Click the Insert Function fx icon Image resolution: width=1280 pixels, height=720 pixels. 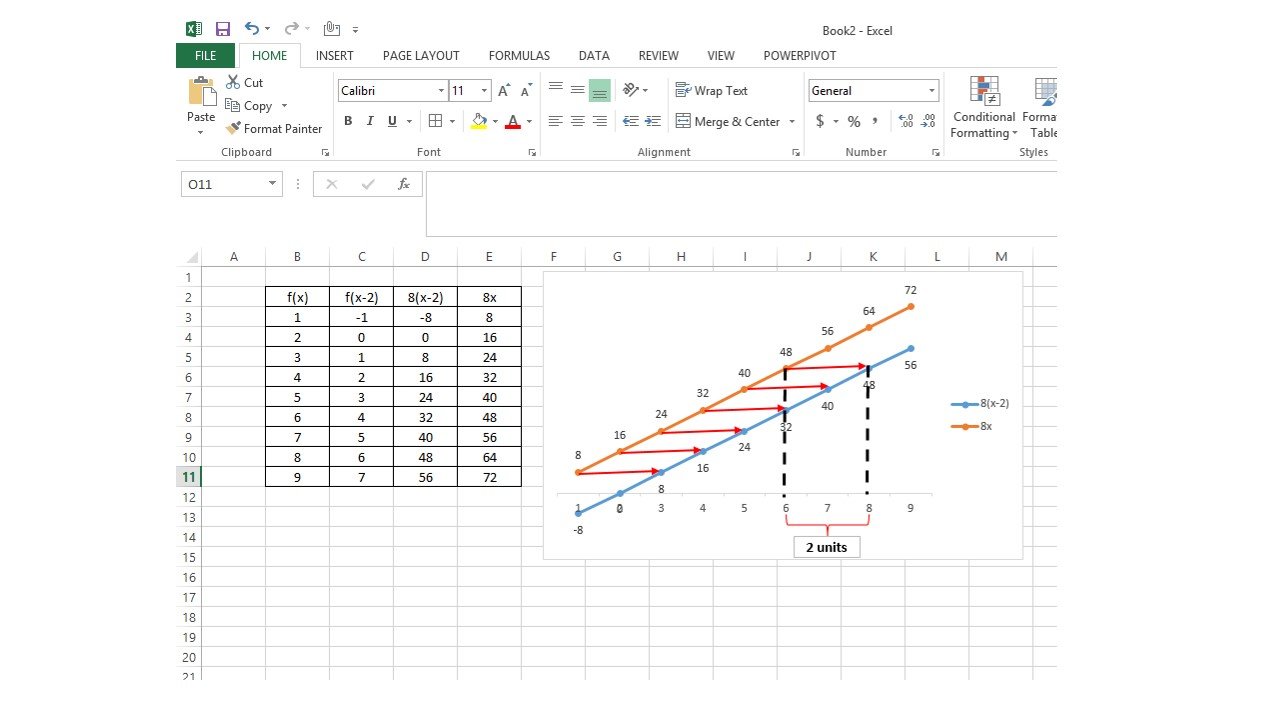click(x=403, y=184)
